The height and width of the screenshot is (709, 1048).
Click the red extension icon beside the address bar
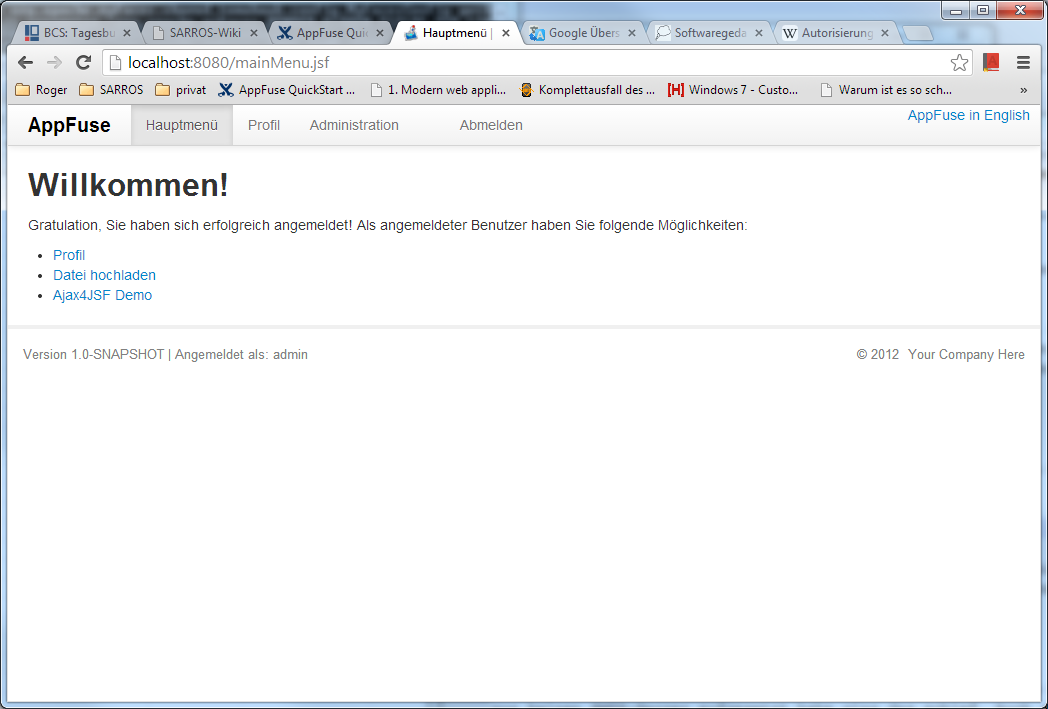click(x=991, y=62)
